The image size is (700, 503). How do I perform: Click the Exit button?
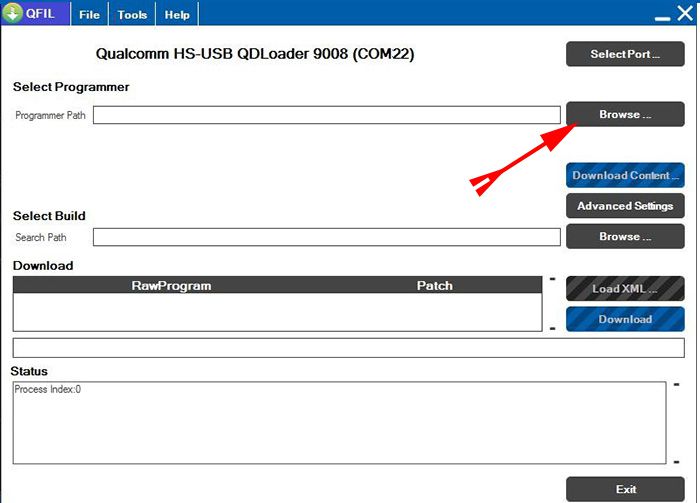[x=625, y=489]
